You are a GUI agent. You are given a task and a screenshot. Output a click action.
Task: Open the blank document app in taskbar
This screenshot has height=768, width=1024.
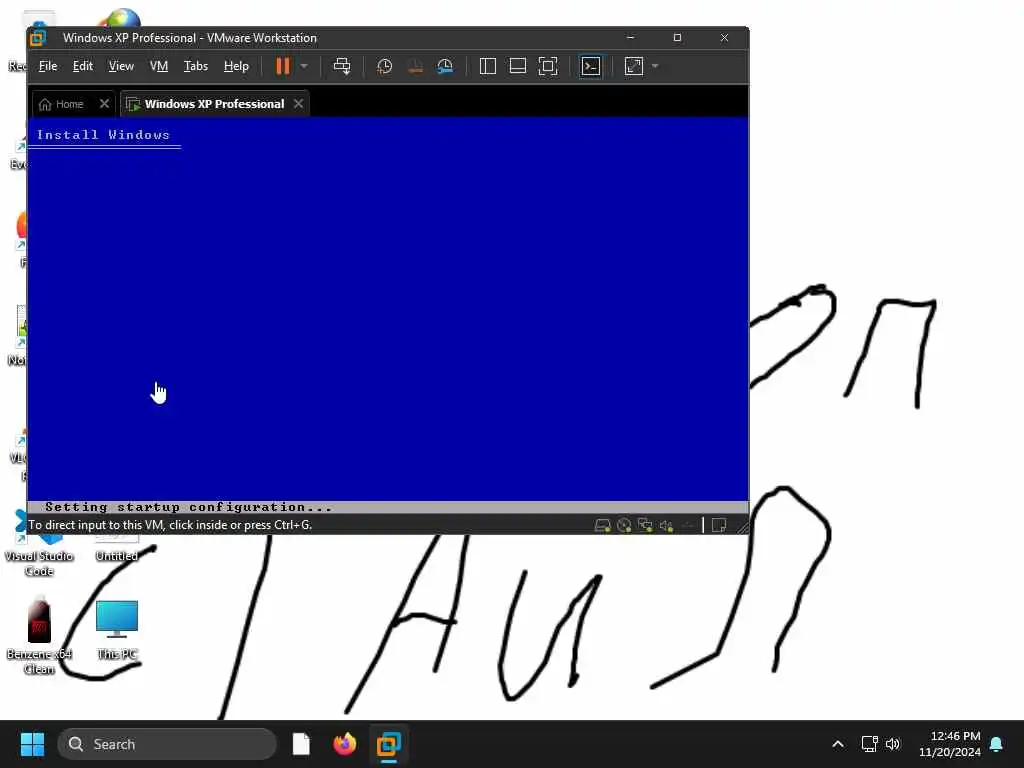click(301, 744)
